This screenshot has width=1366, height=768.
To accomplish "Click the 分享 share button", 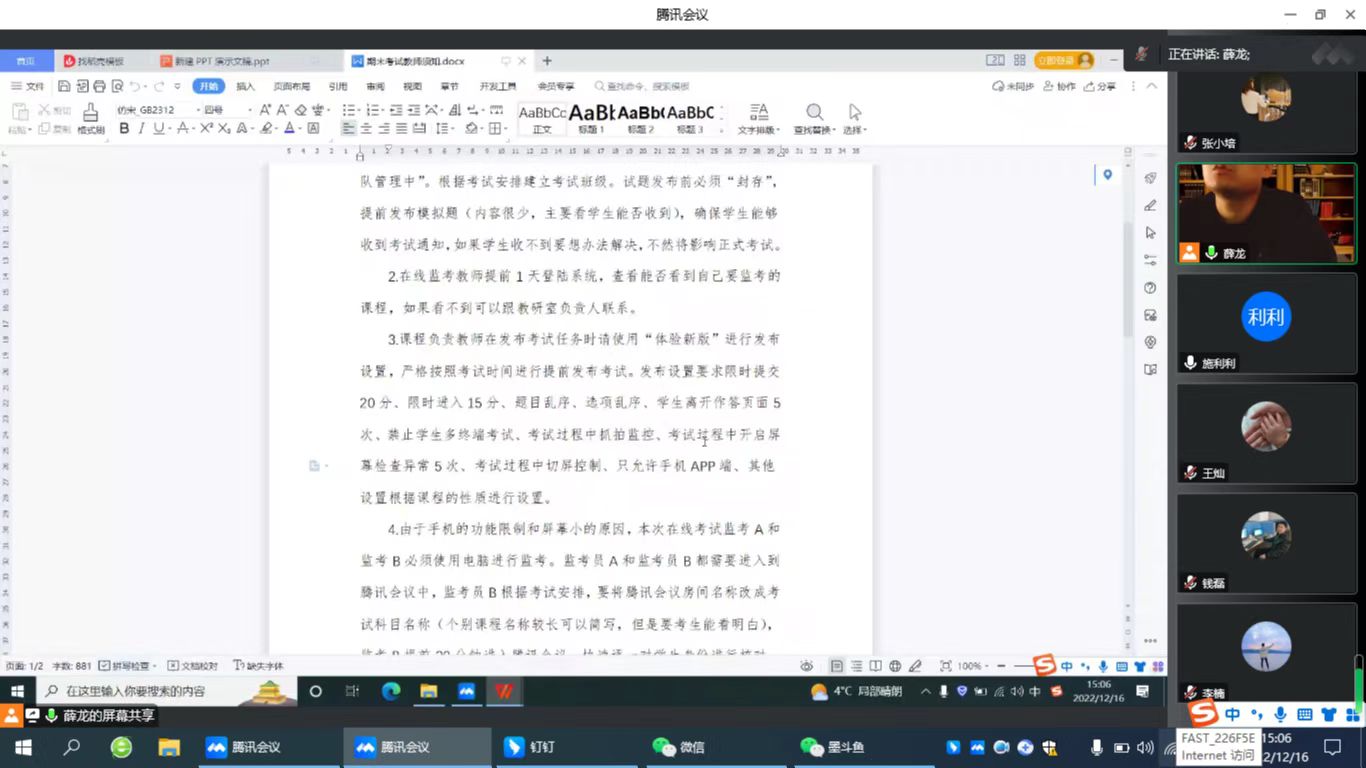I will click(1100, 87).
